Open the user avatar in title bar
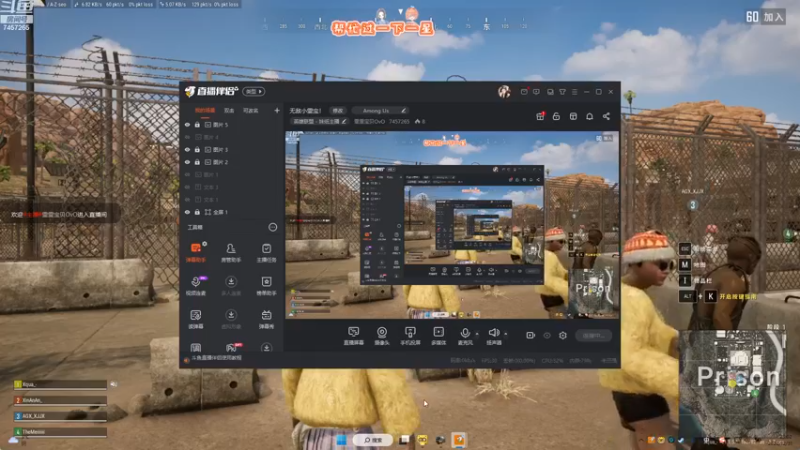Screen dimensions: 800x450 tap(504, 92)
